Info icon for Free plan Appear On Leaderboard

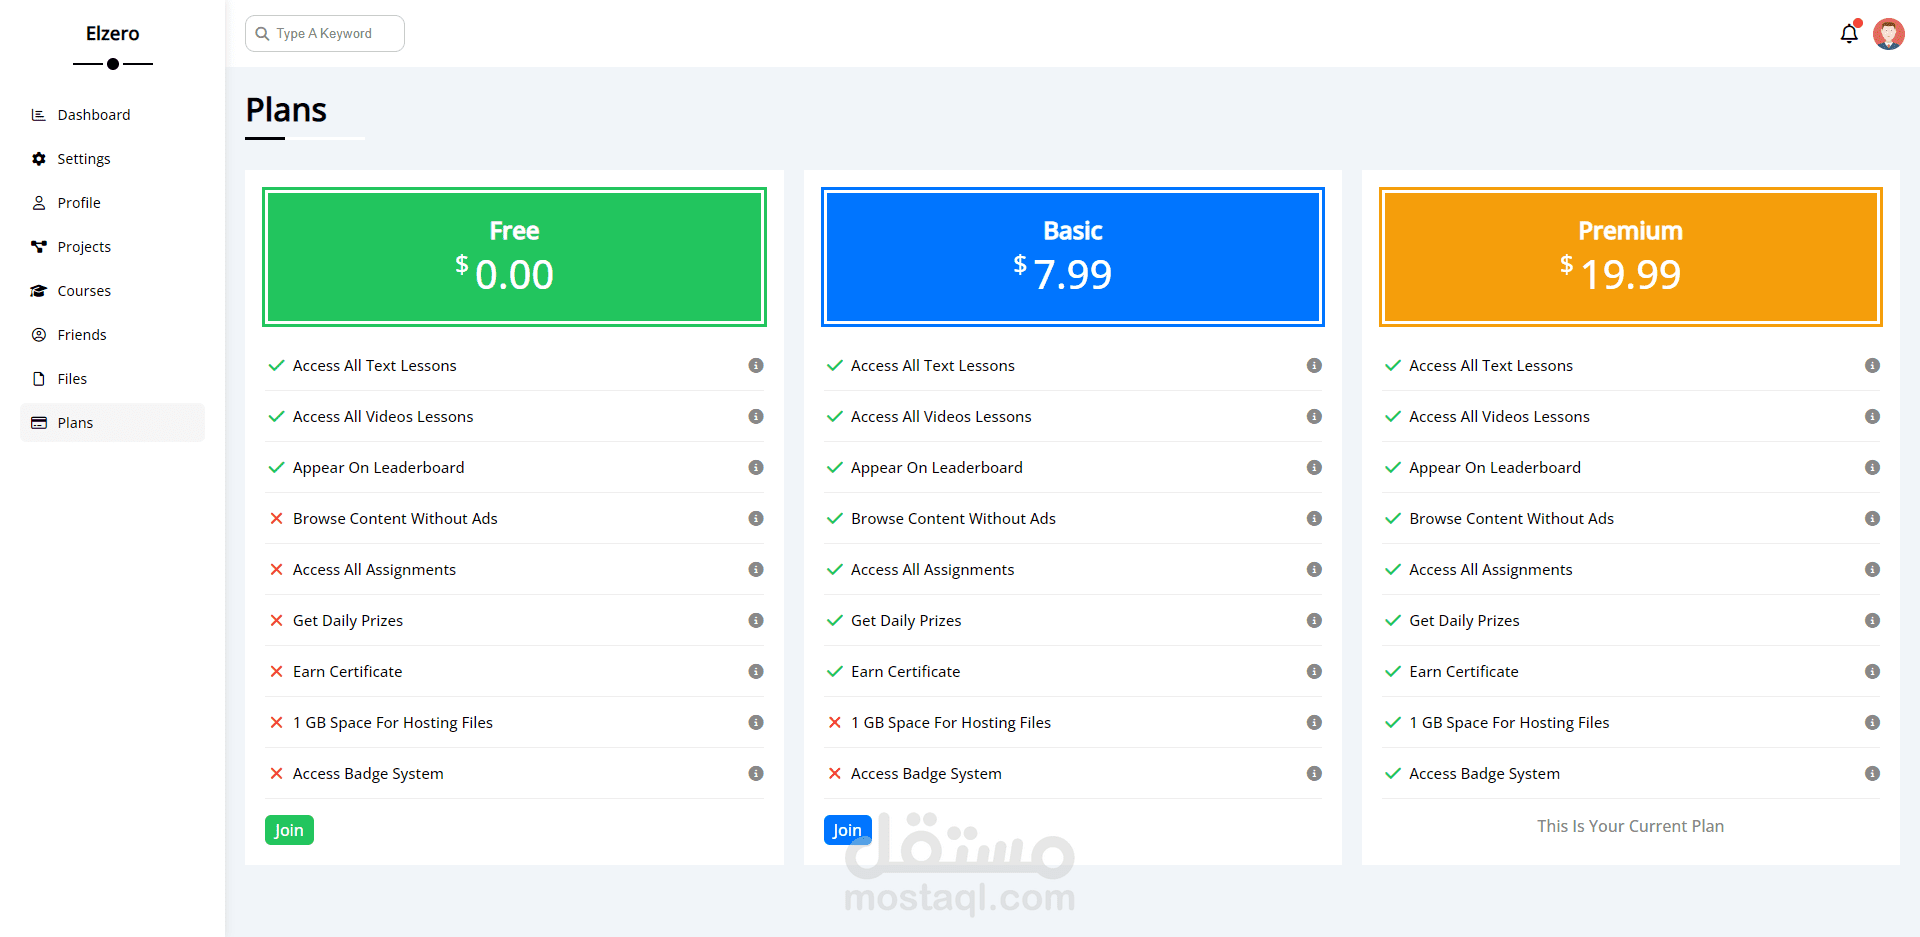click(756, 468)
